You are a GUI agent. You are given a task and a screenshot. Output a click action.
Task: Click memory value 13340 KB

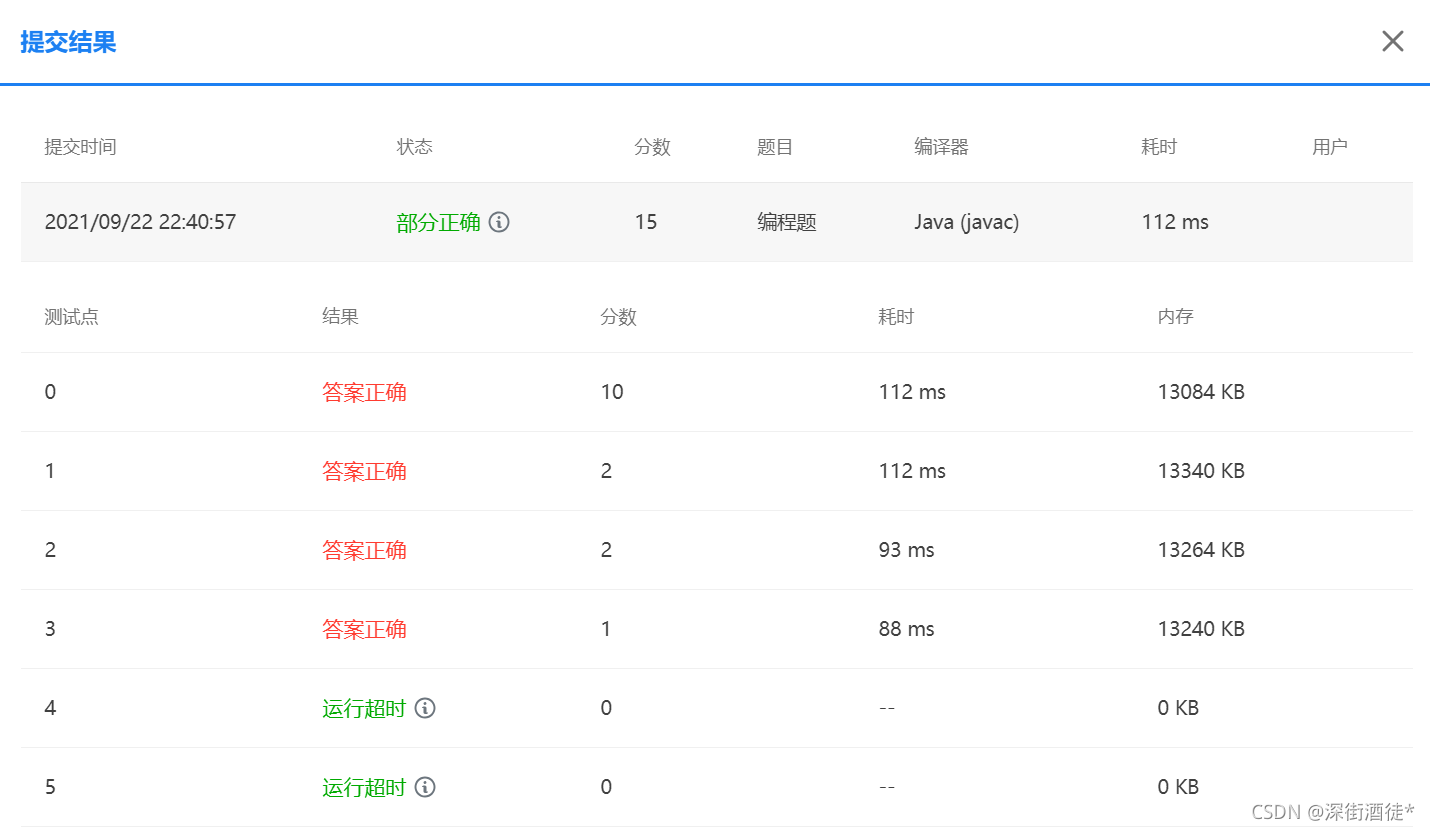(1201, 471)
